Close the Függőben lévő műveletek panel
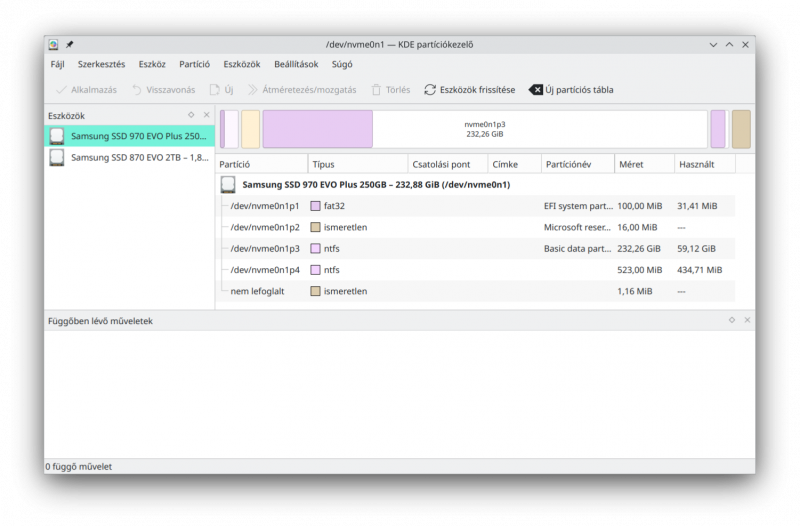Image resolution: width=800 pixels, height=526 pixels. pyautogui.click(x=747, y=320)
